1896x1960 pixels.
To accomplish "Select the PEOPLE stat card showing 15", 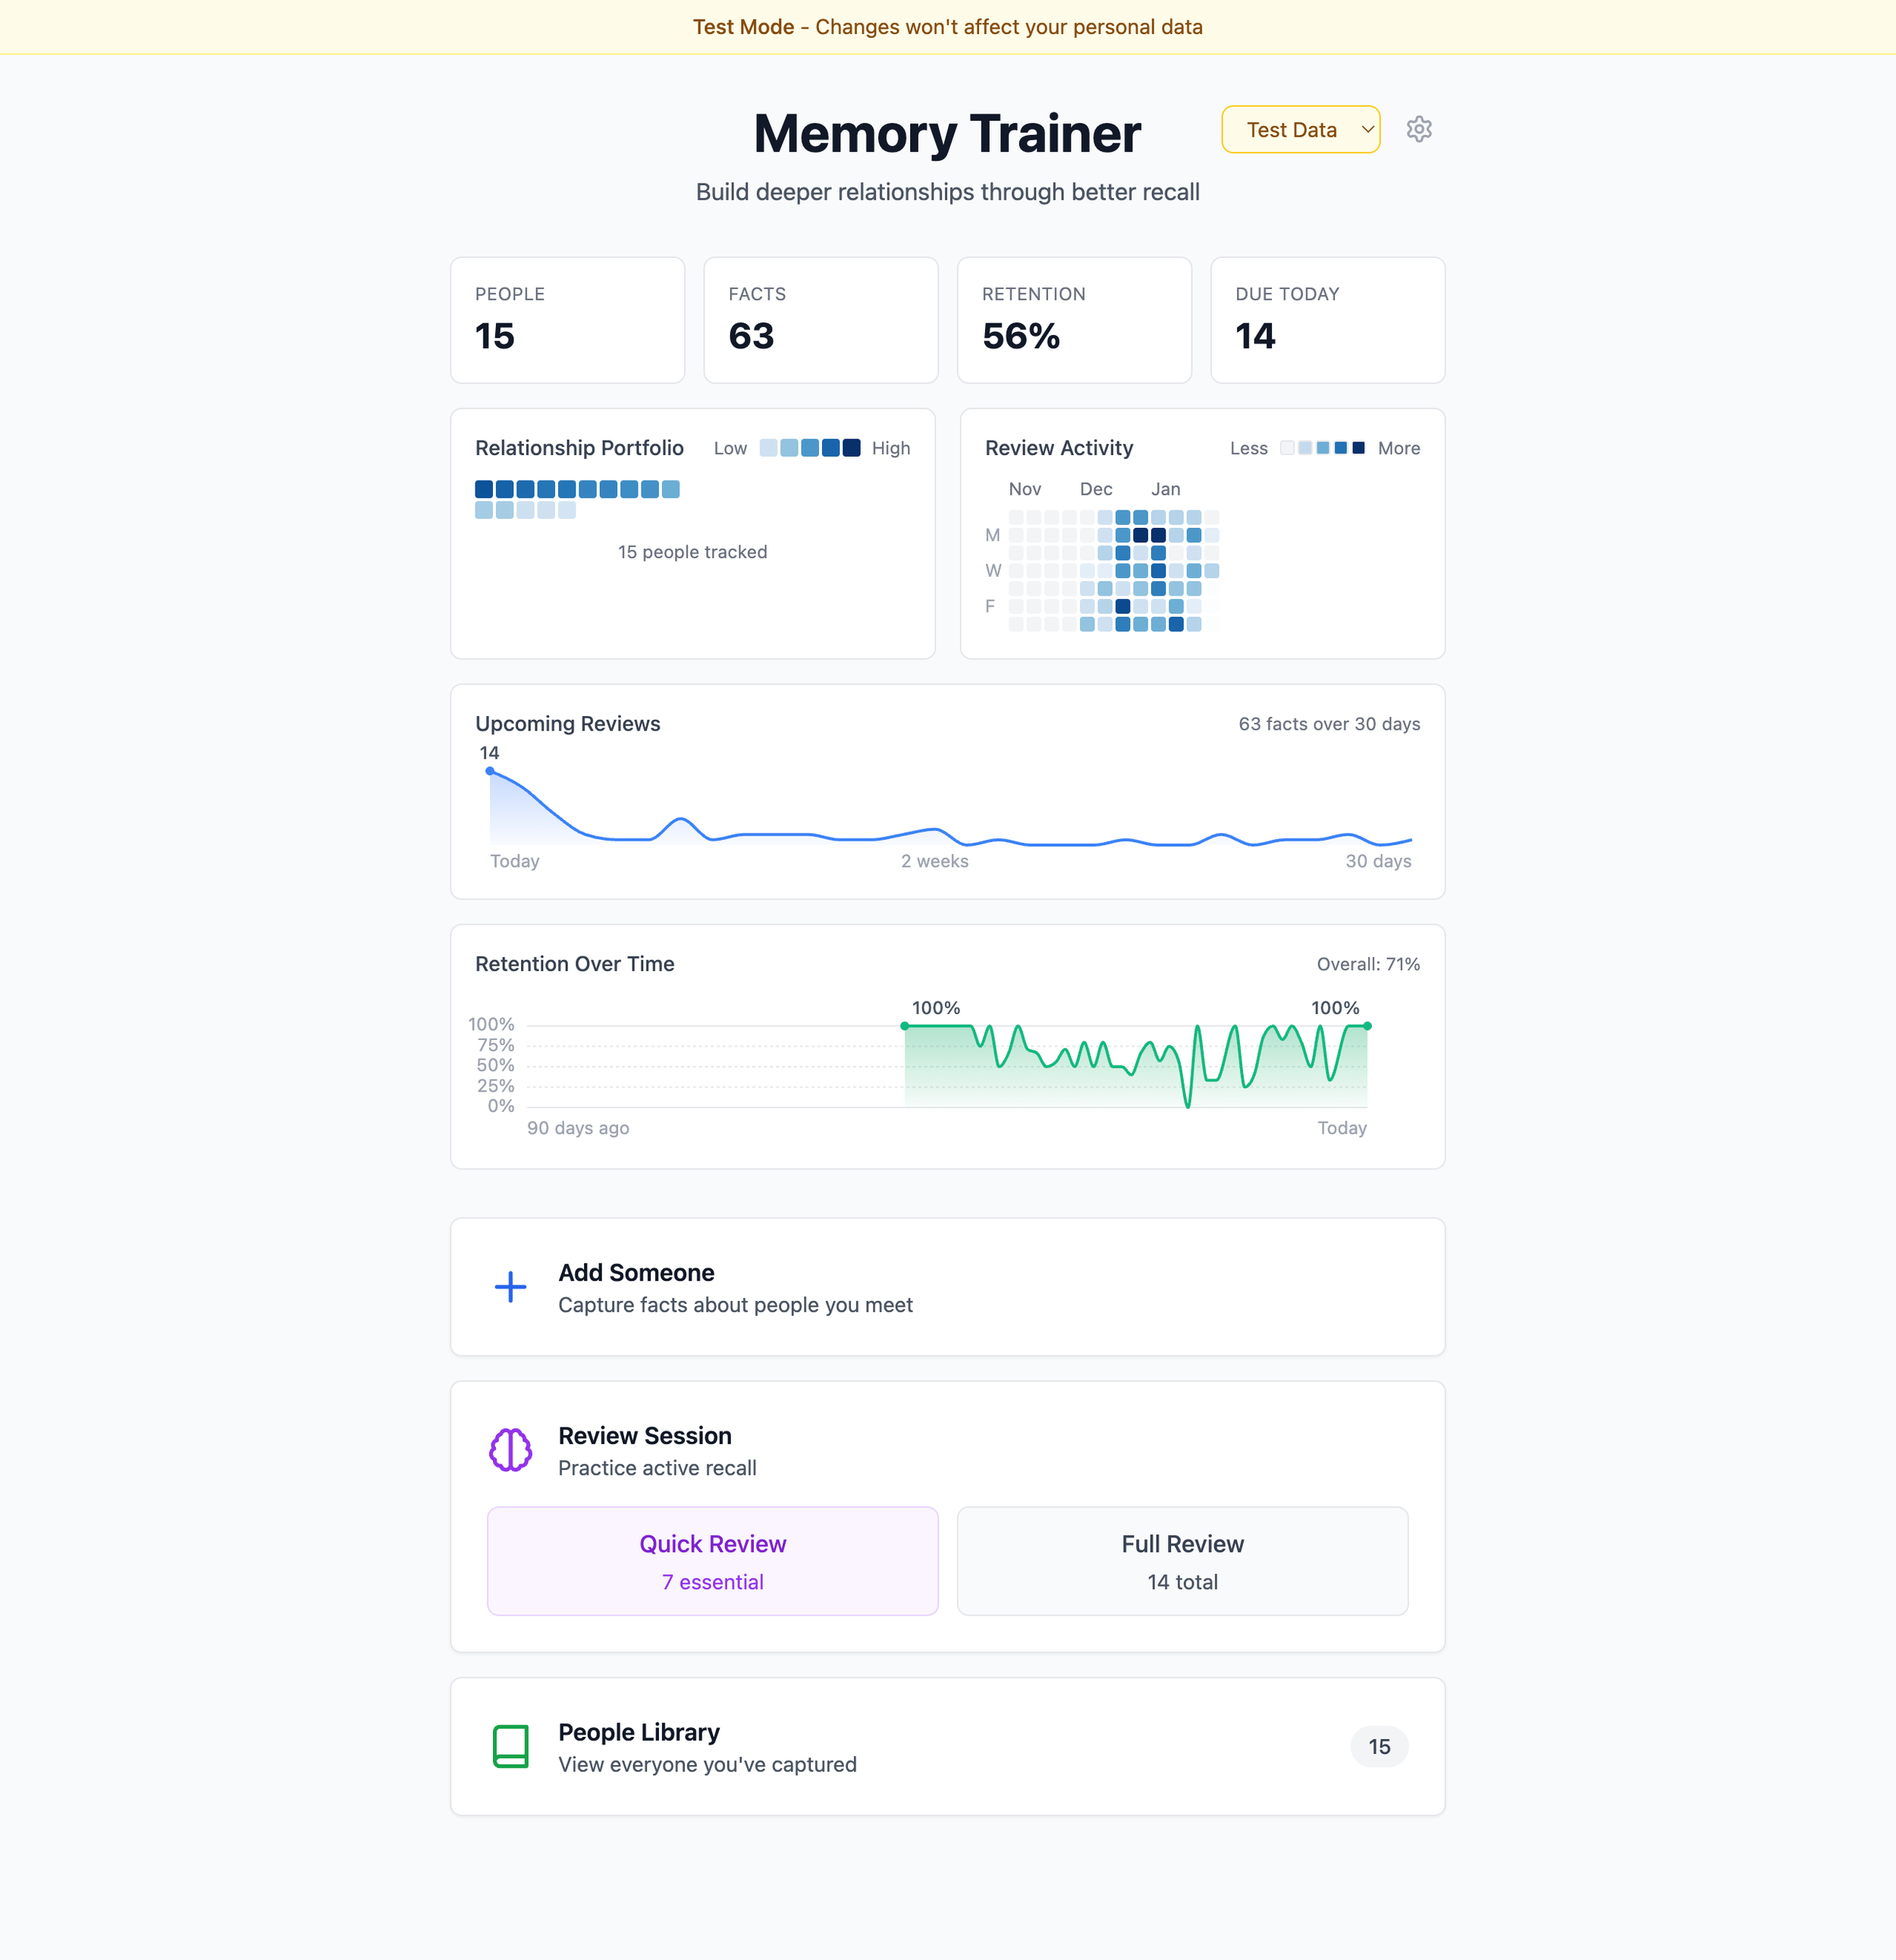I will (567, 320).
